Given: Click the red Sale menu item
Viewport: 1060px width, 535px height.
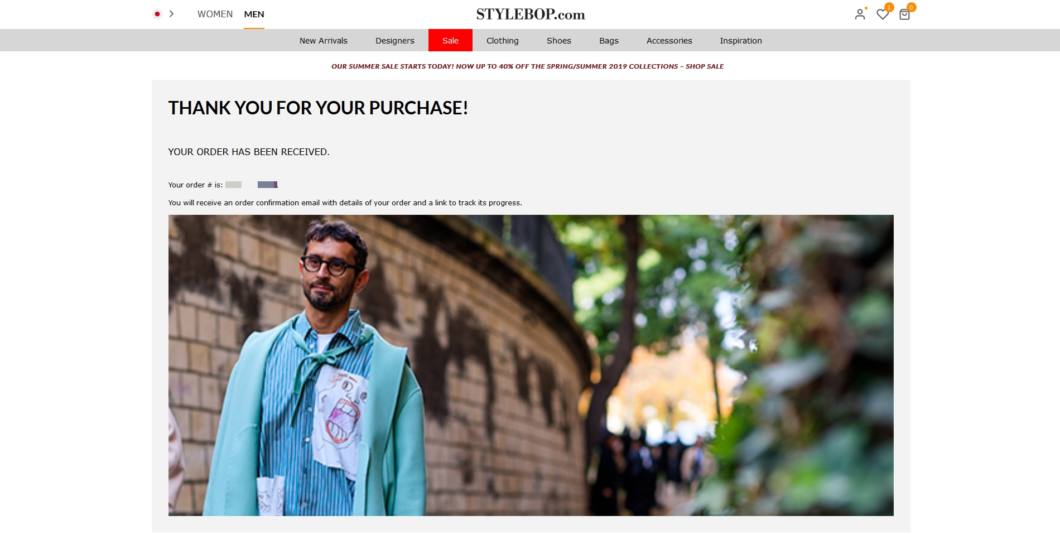Looking at the screenshot, I should [450, 41].
